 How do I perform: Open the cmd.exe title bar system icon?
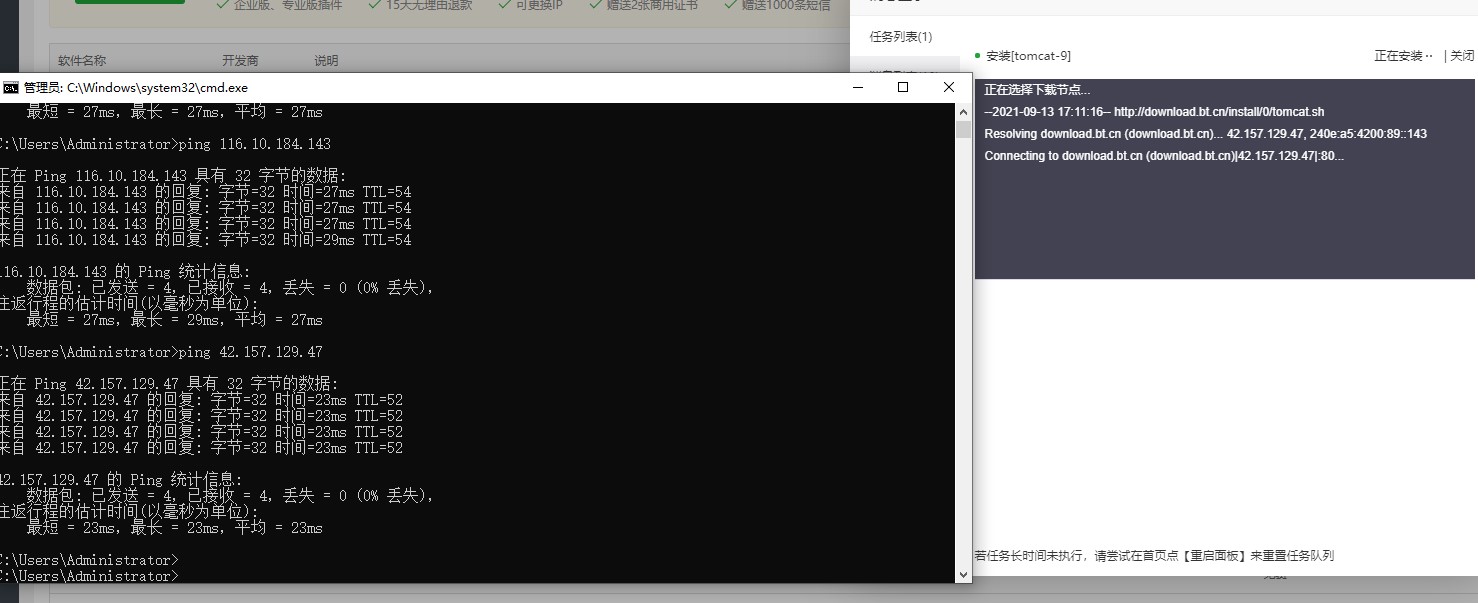(x=11, y=87)
